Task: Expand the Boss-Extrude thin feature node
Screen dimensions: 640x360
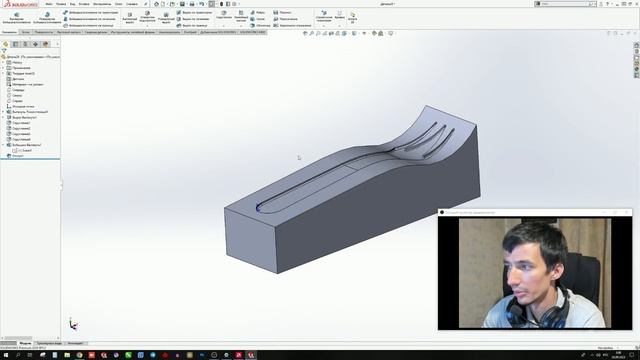Action: [3, 112]
